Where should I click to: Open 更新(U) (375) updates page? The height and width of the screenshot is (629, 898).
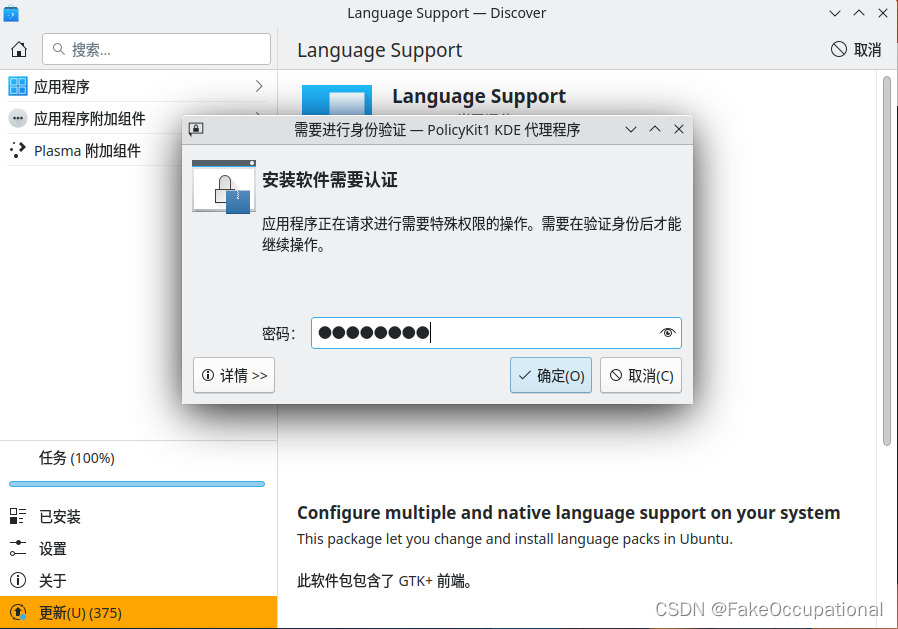click(139, 612)
